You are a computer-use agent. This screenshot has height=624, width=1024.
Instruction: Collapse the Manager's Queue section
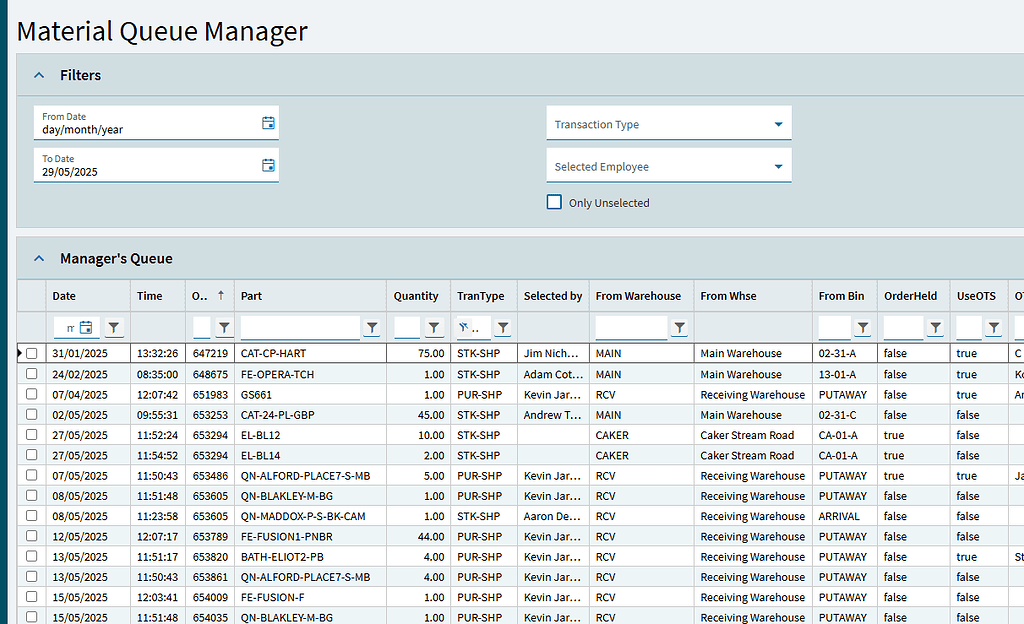point(38,257)
